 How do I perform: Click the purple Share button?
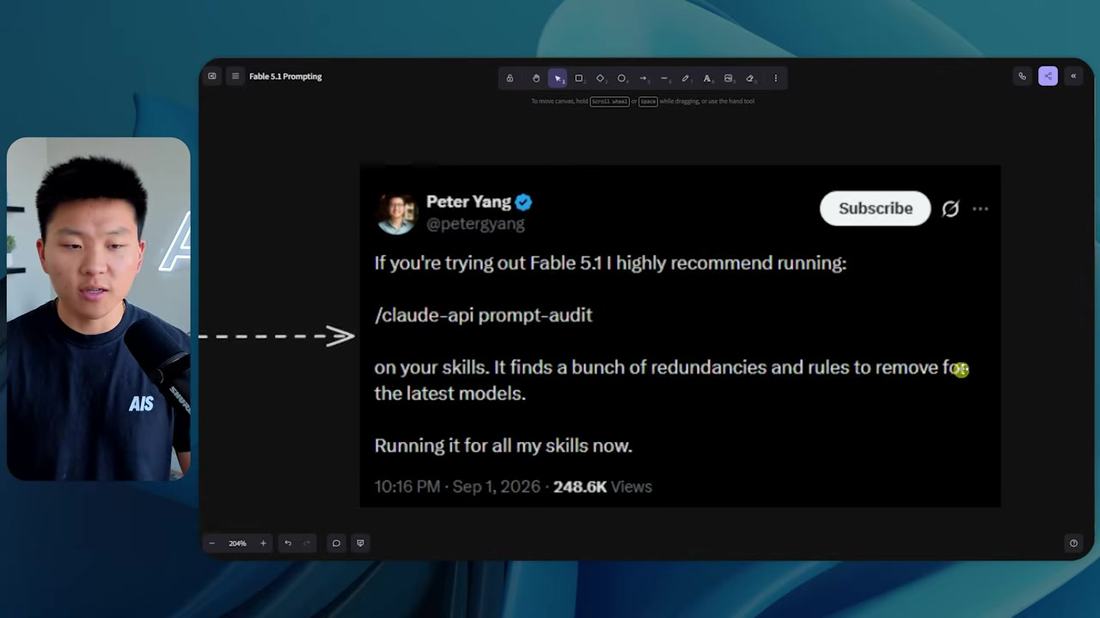tap(1048, 76)
